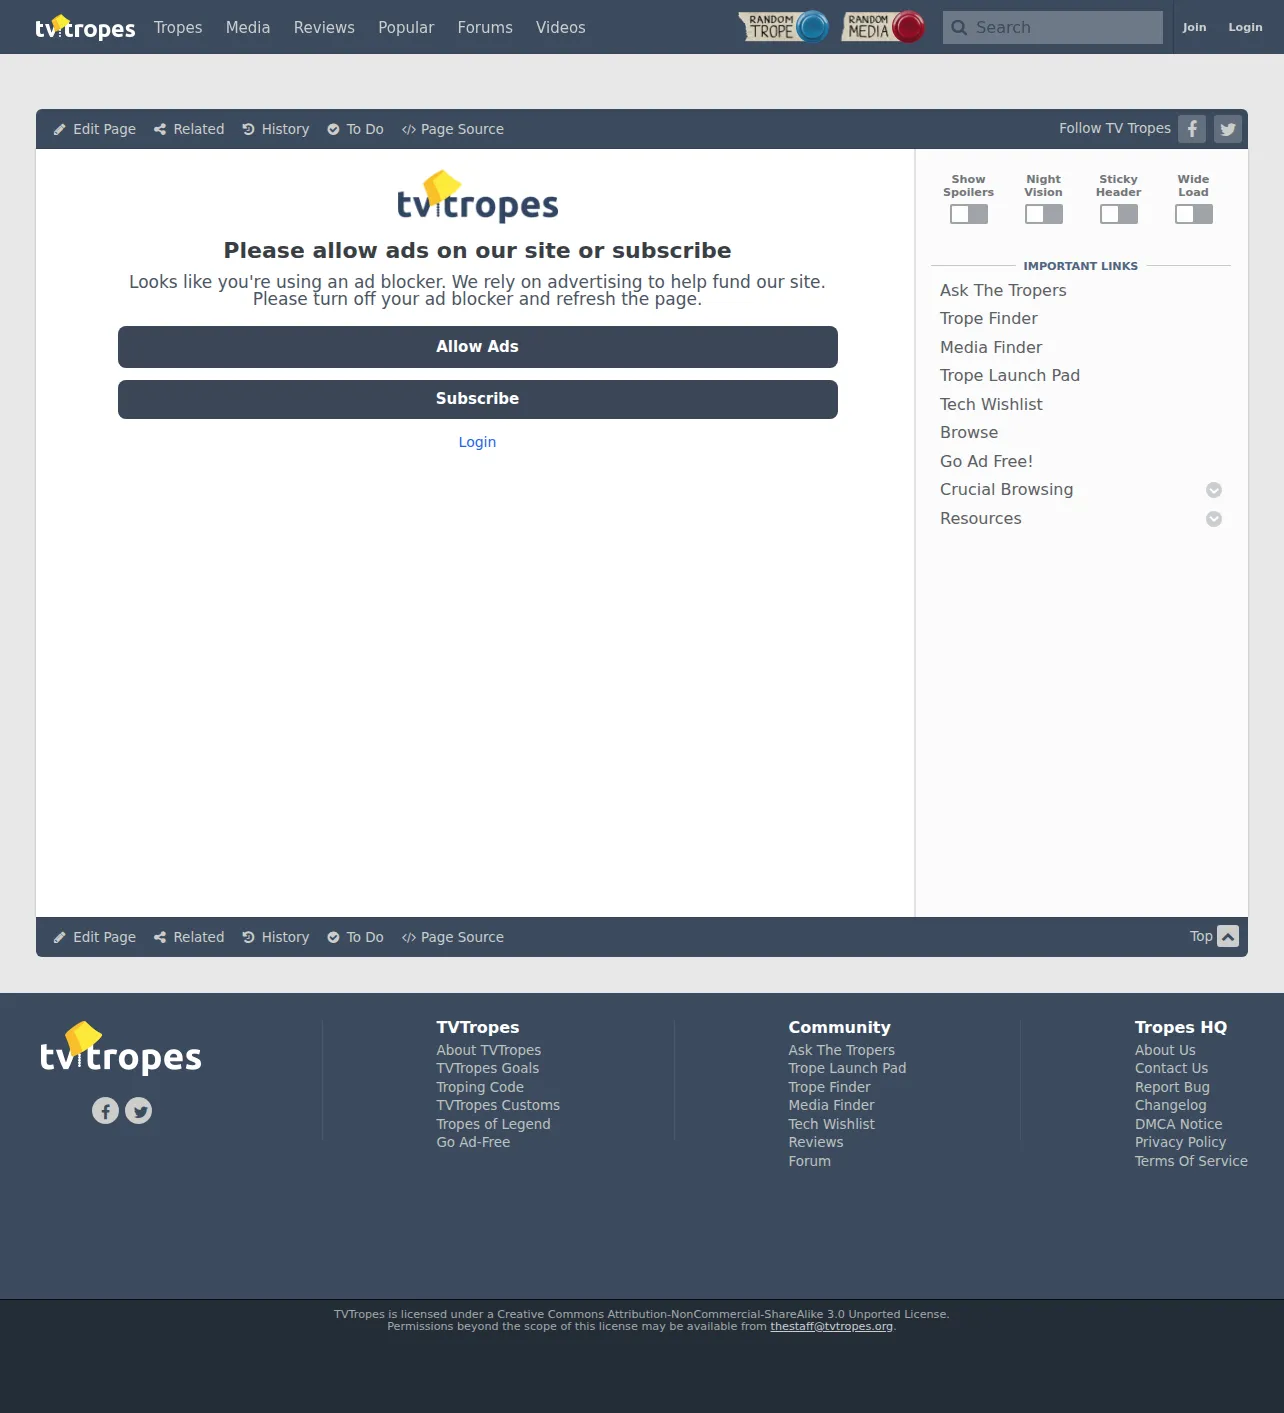Click Login in the top header
Viewport: 1284px width, 1413px height.
(x=1245, y=28)
